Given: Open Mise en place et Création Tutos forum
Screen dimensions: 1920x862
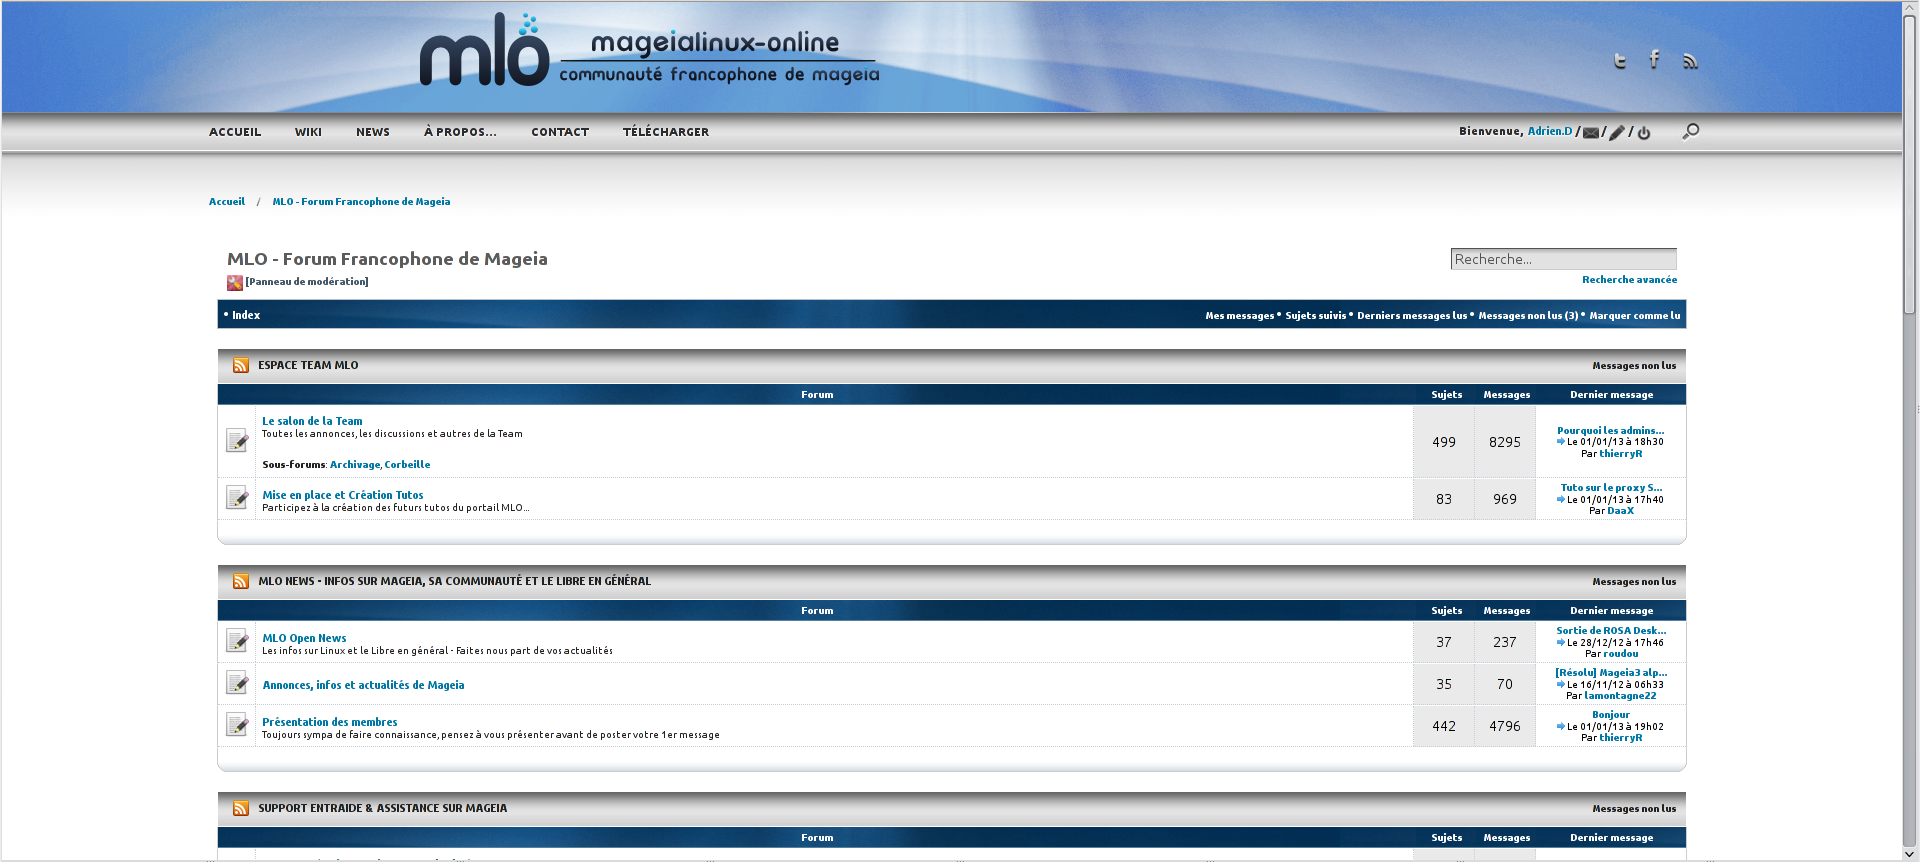Looking at the screenshot, I should pyautogui.click(x=343, y=496).
